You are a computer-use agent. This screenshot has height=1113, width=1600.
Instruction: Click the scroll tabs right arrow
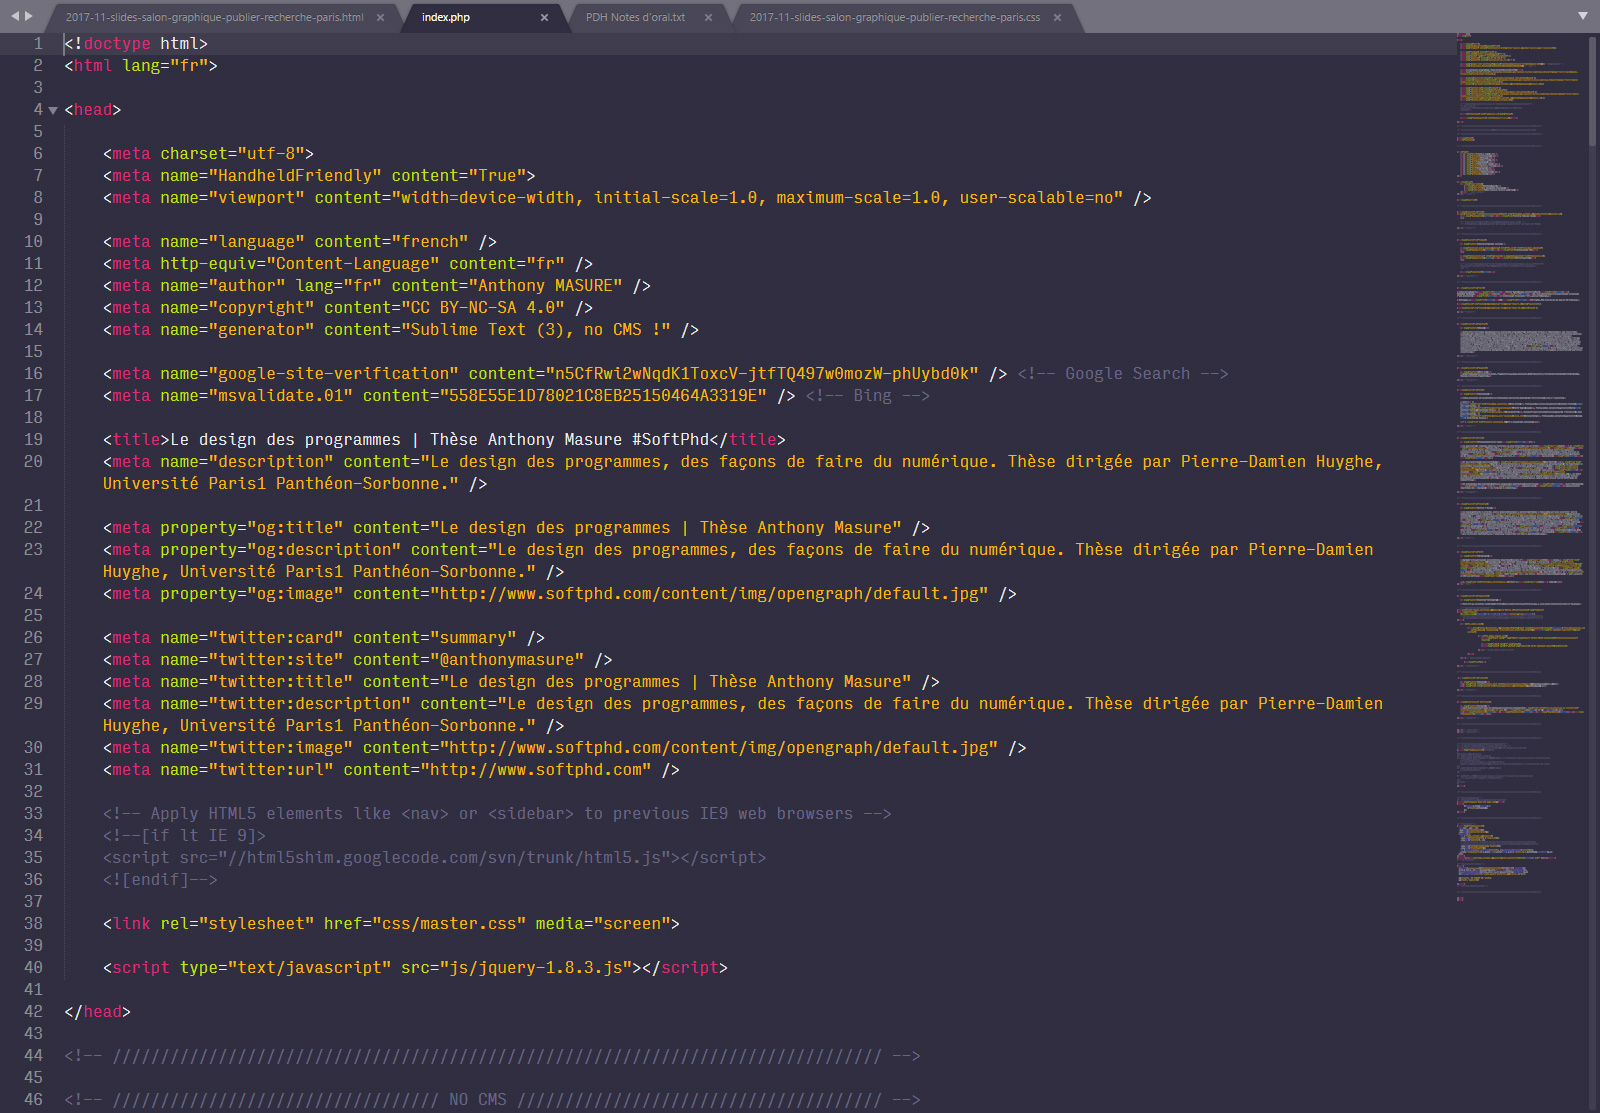coord(28,16)
